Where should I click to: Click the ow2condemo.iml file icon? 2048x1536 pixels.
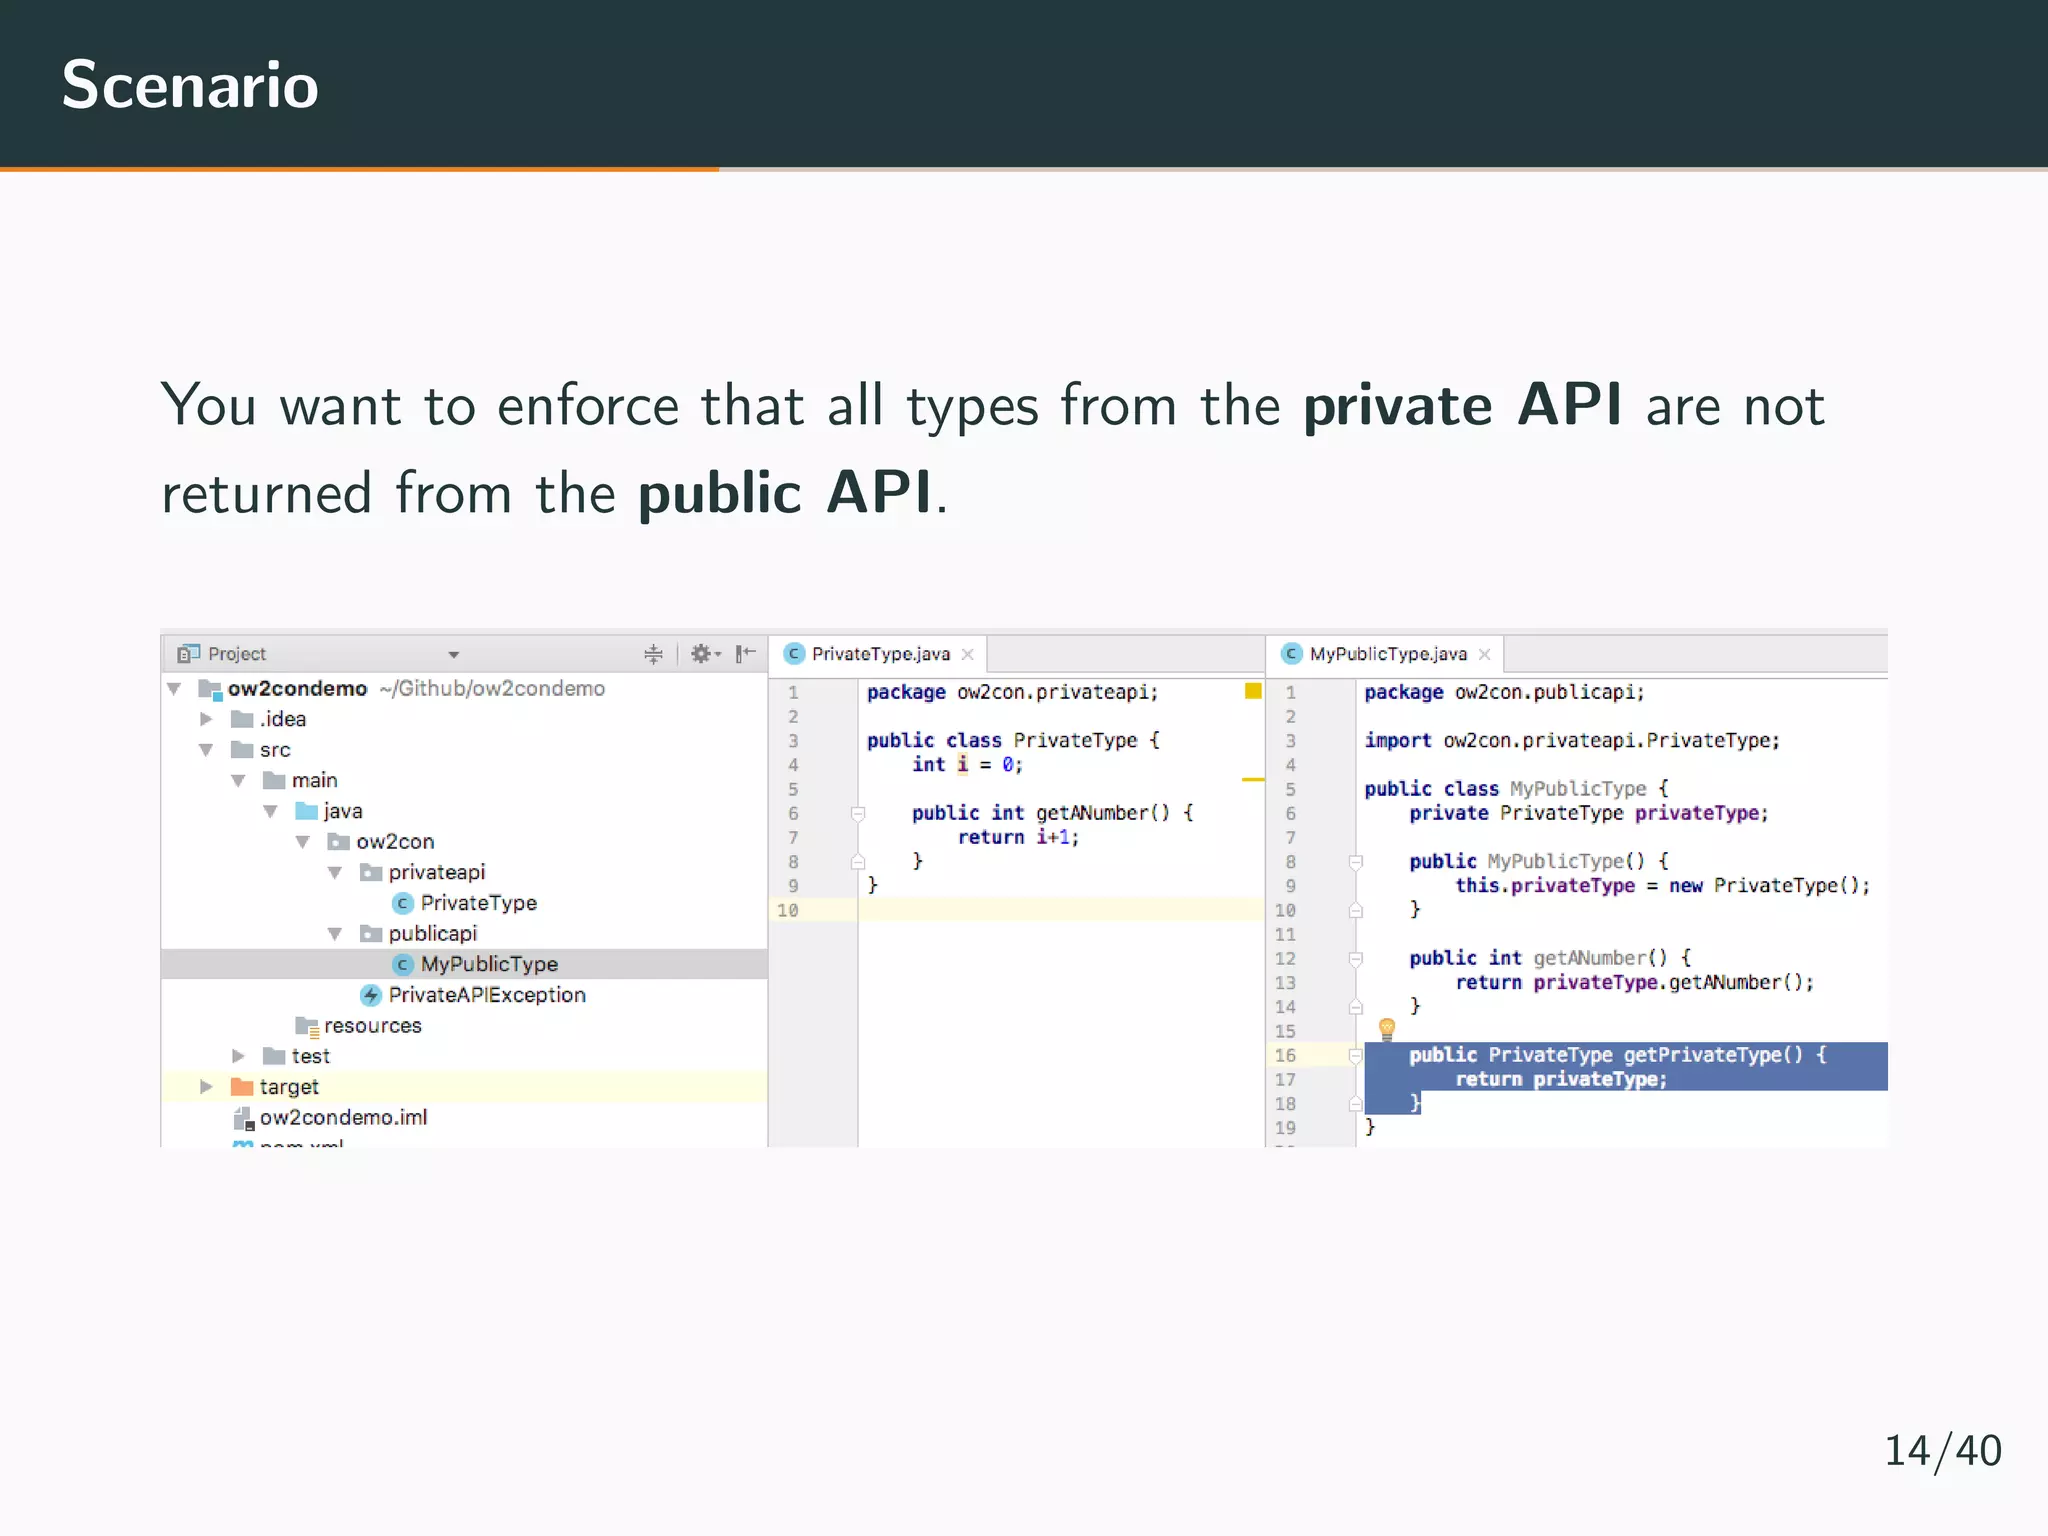click(243, 1118)
